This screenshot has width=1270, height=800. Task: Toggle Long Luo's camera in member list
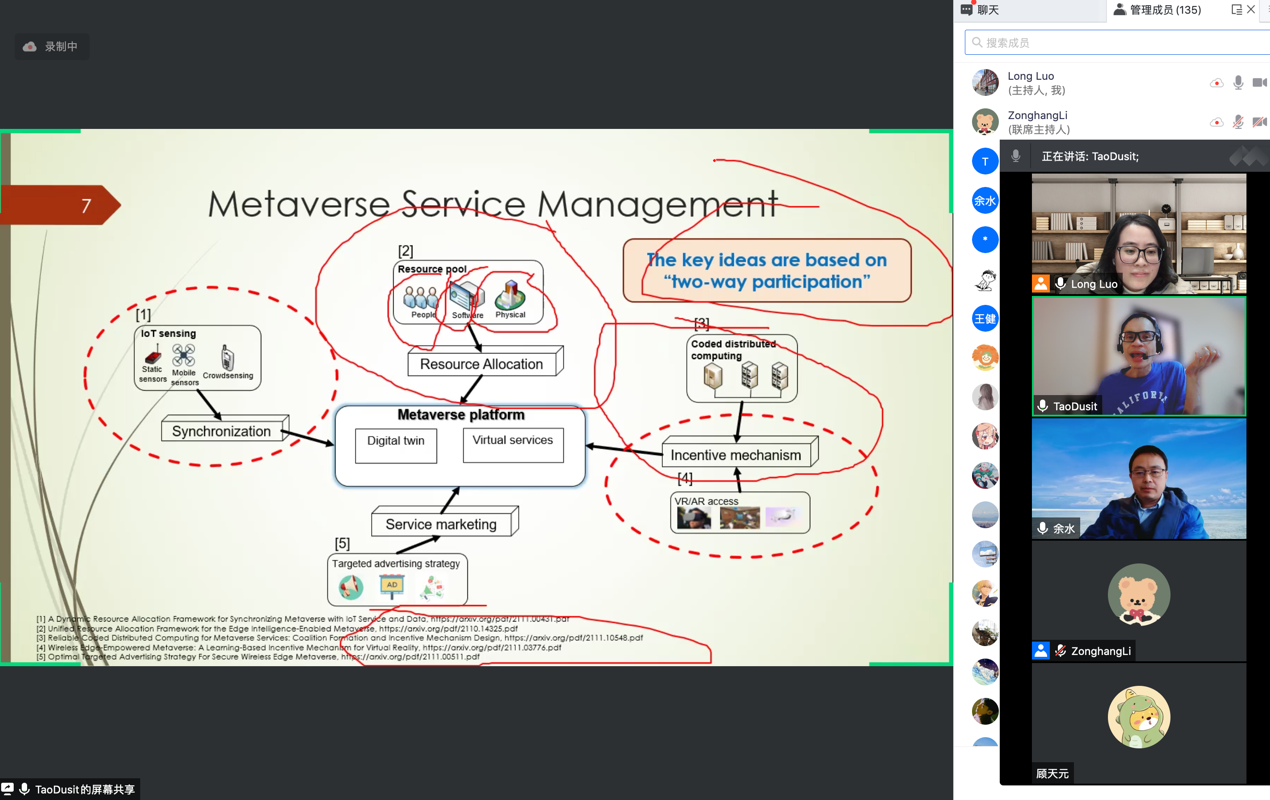click(1259, 83)
